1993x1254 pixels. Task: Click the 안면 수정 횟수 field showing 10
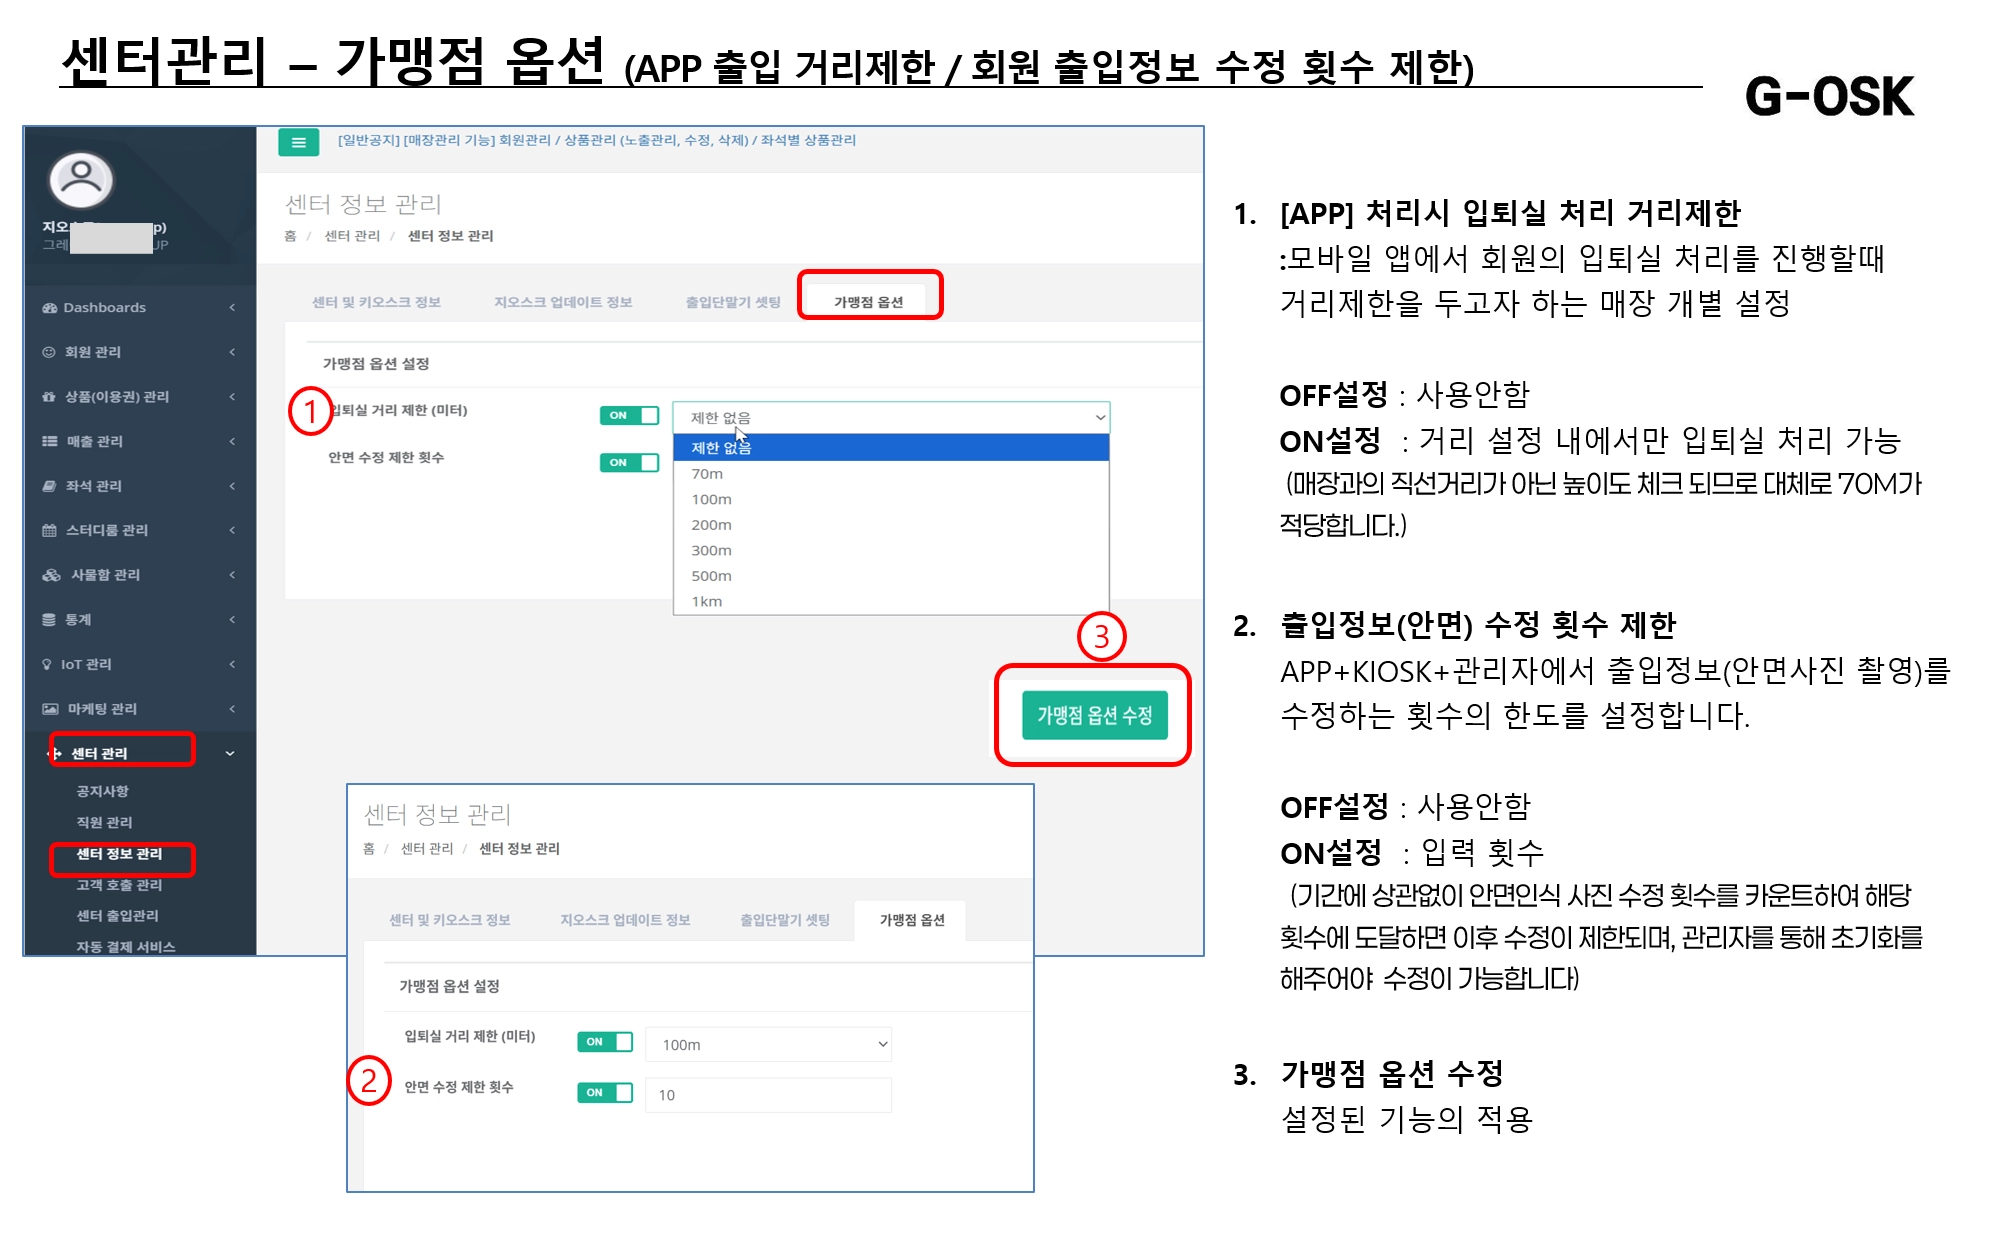pyautogui.click(x=768, y=1095)
